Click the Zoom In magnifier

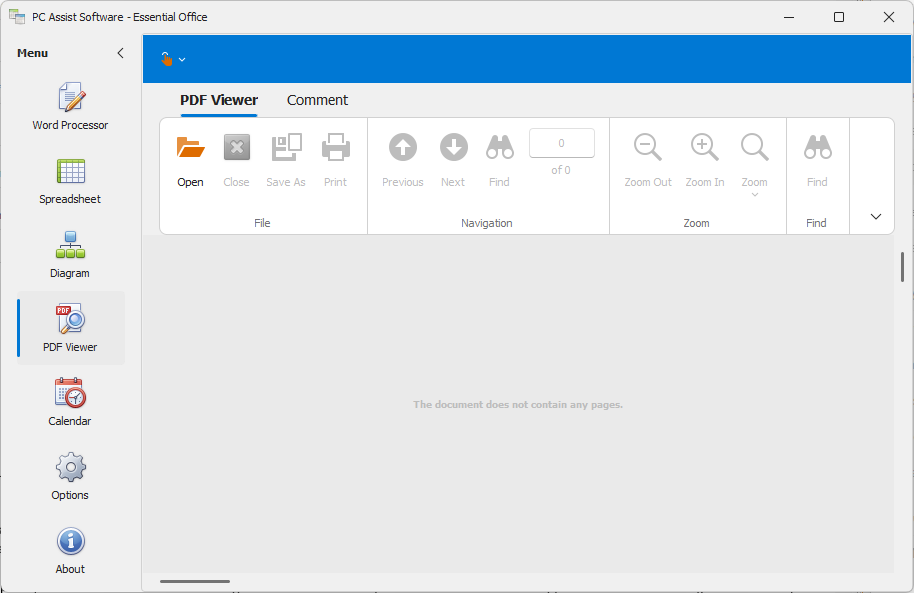click(x=705, y=159)
